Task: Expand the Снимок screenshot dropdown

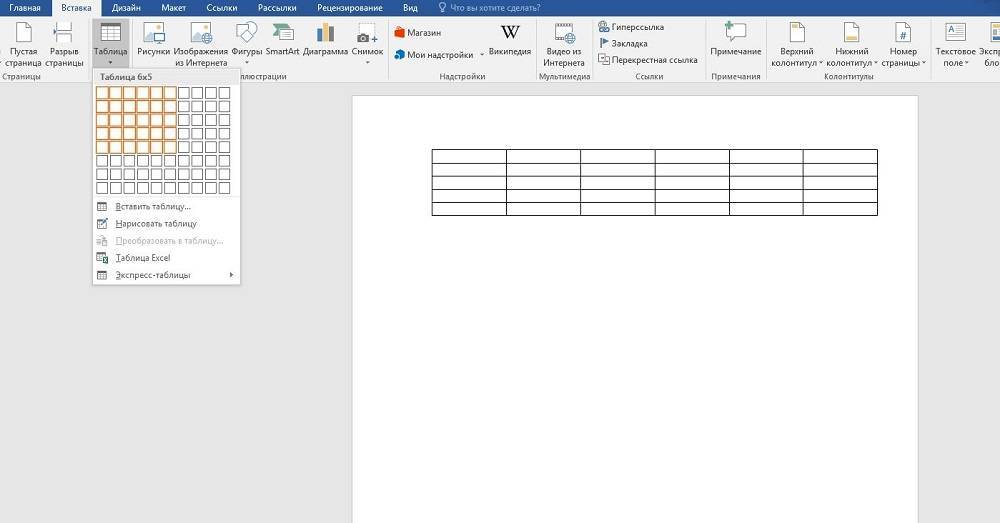Action: (x=368, y=62)
